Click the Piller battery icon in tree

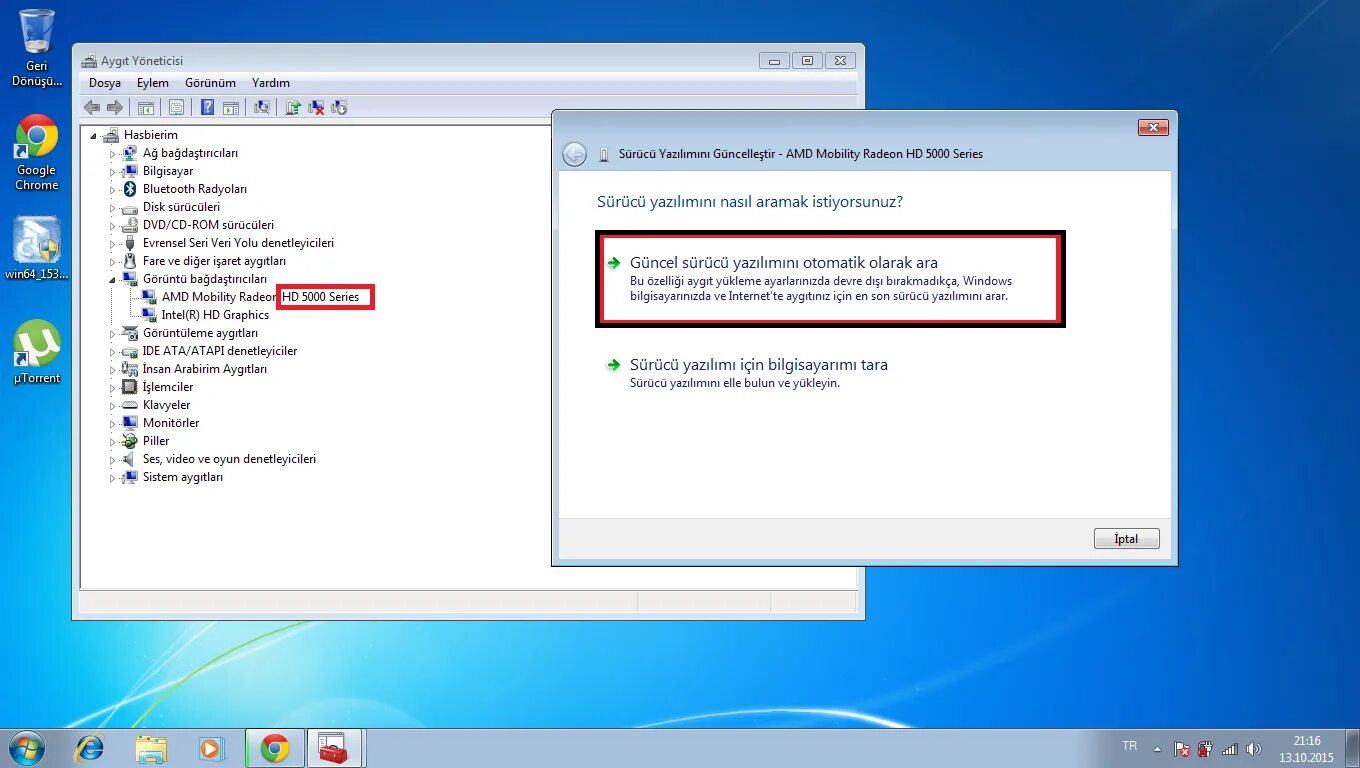[x=129, y=441]
